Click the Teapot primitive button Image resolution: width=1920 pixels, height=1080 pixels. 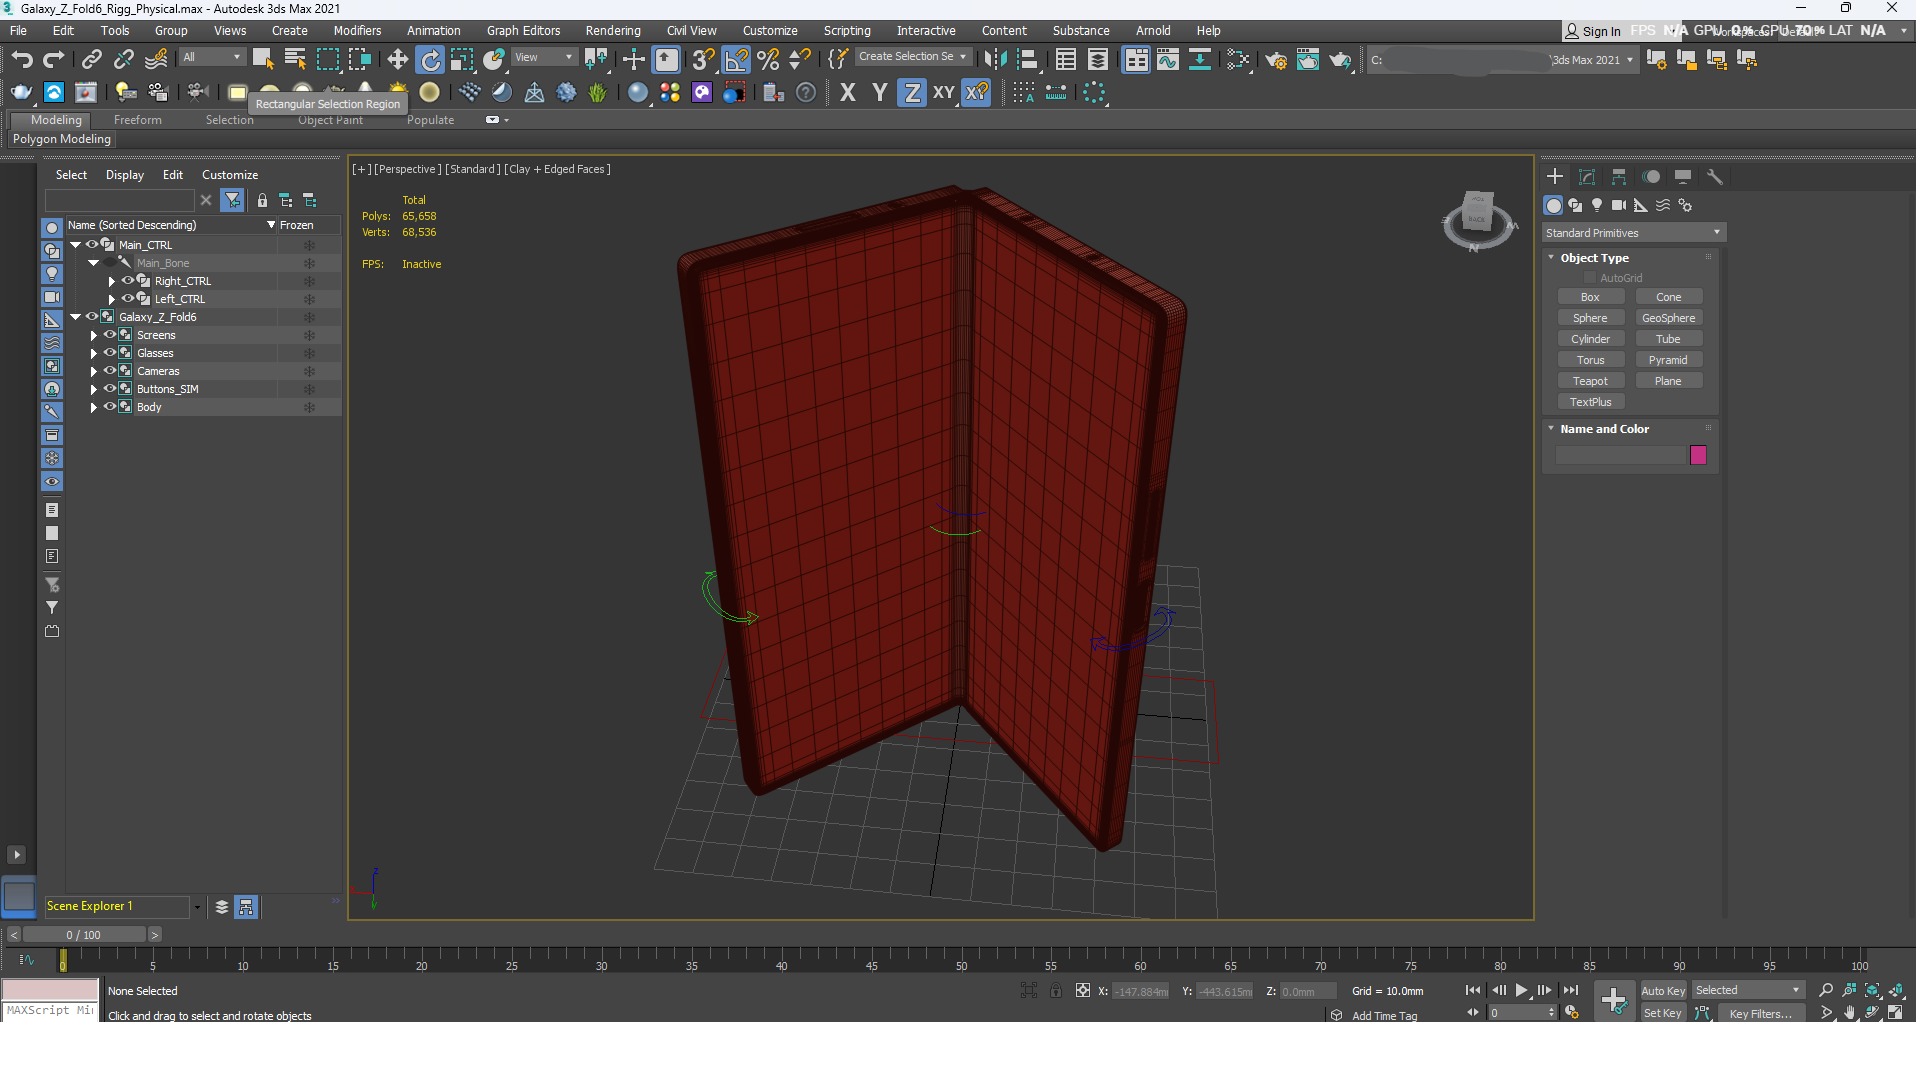pos(1590,381)
